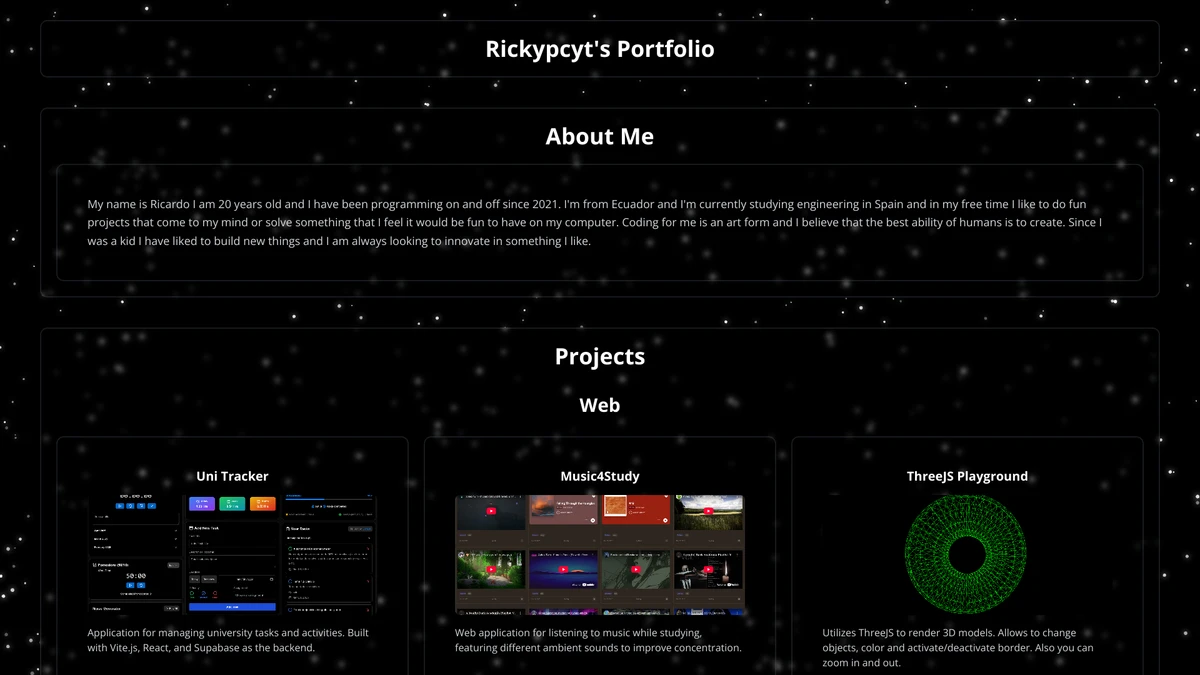Click the green ThreeJS torus preview image

966,554
